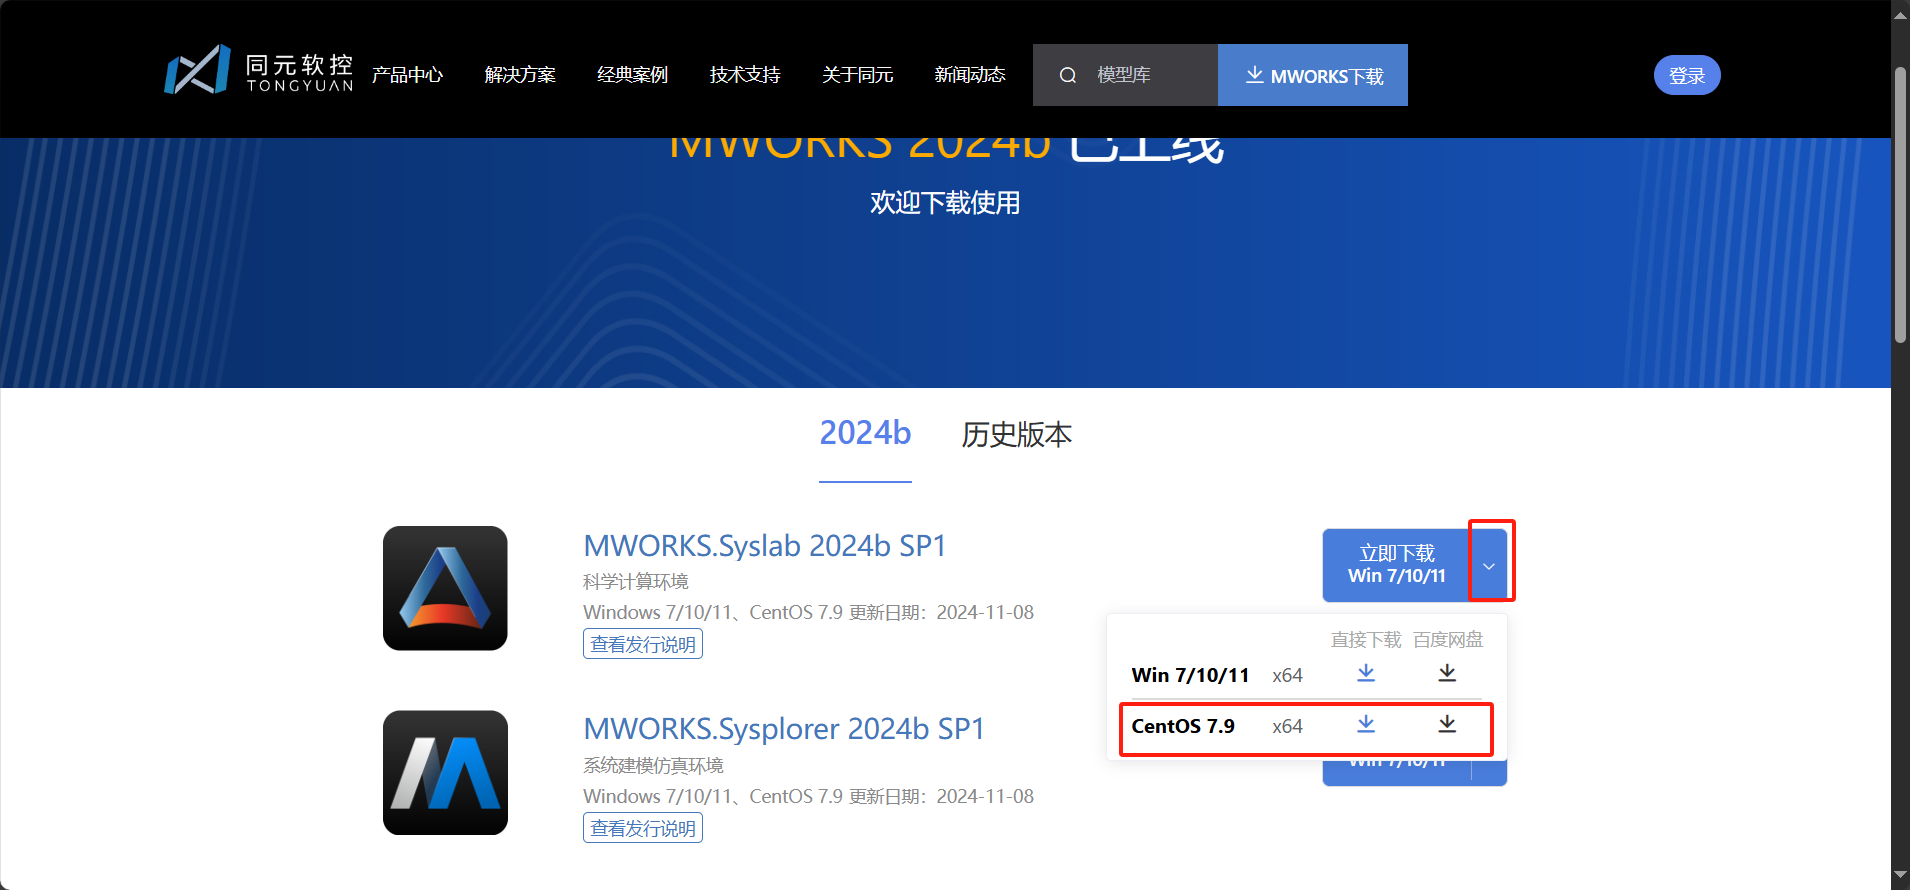Download CentOS 7.9 via direct download icon
The width and height of the screenshot is (1910, 890).
click(1366, 724)
